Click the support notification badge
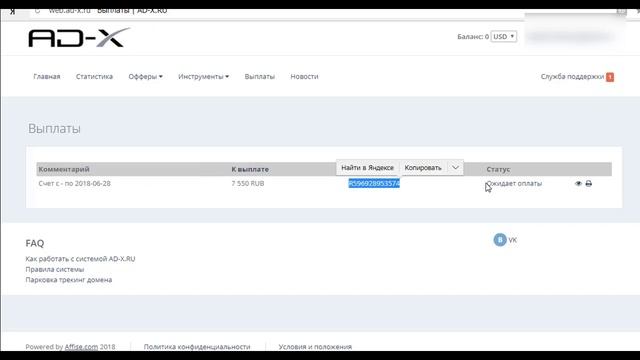 click(610, 77)
